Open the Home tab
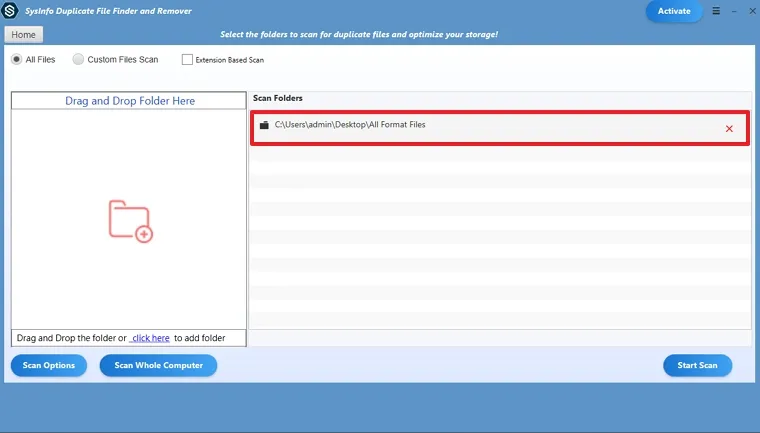 [x=23, y=34]
